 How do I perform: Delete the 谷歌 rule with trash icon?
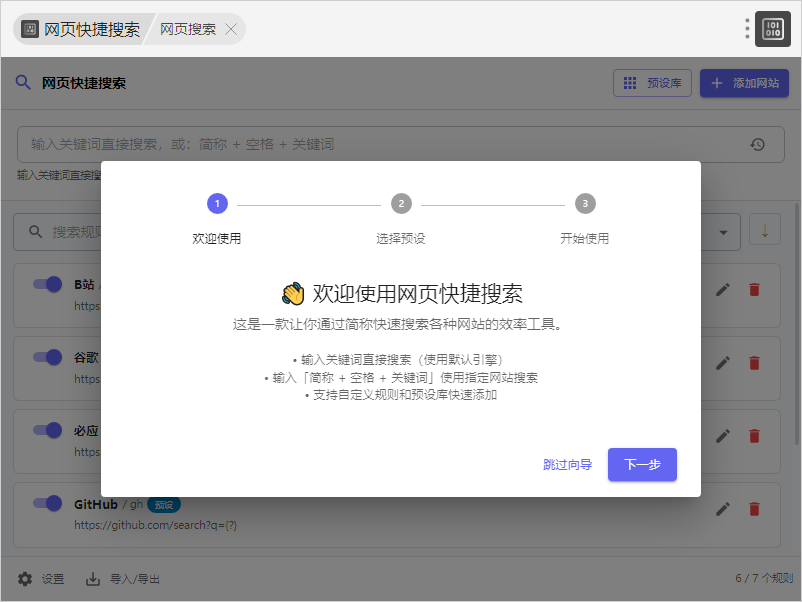[x=754, y=362]
